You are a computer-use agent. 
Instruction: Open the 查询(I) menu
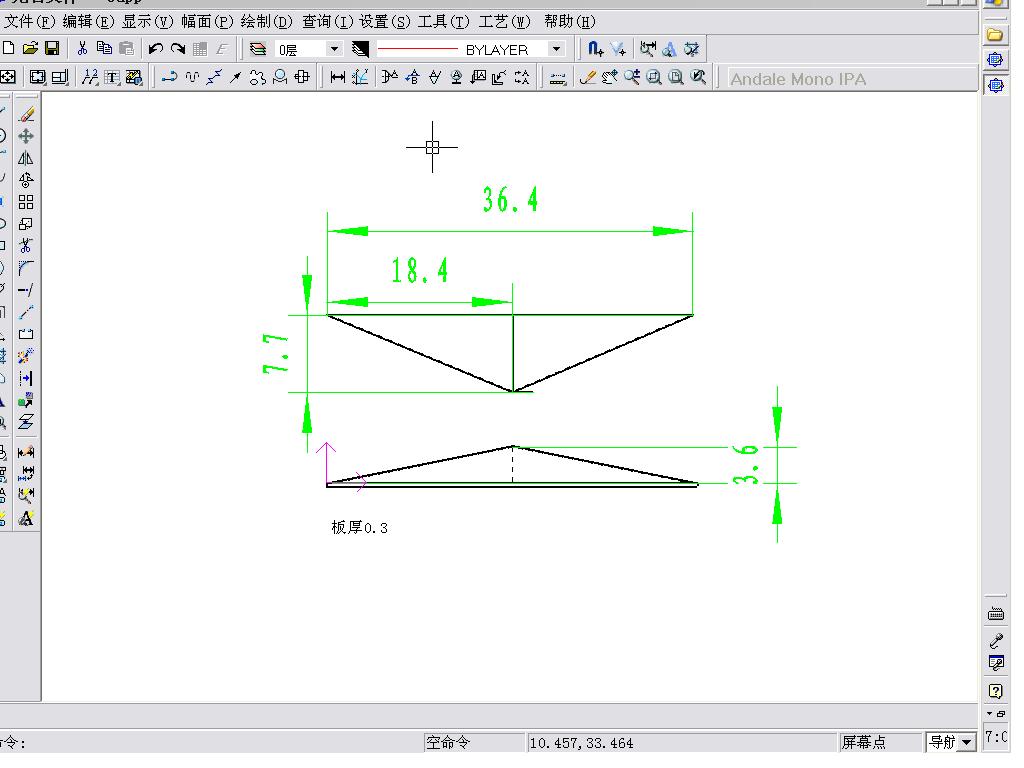tap(327, 22)
